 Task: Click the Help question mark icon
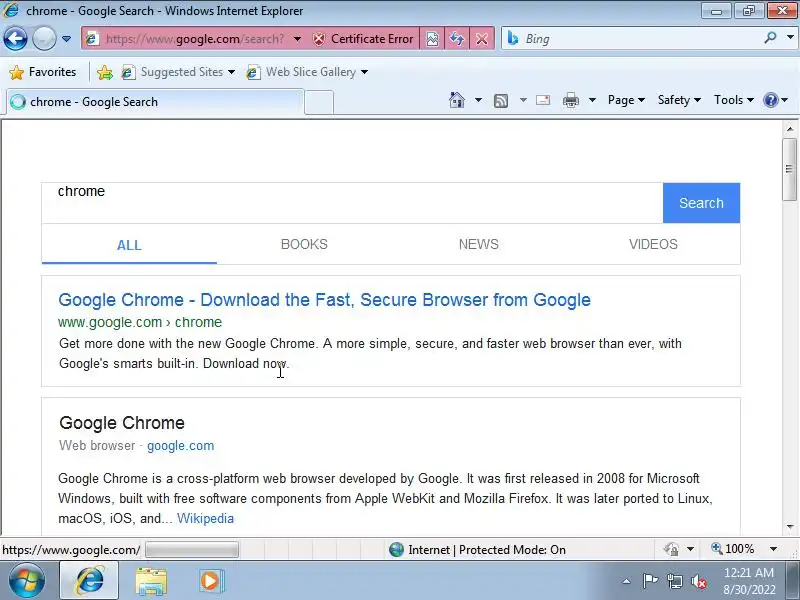(770, 100)
